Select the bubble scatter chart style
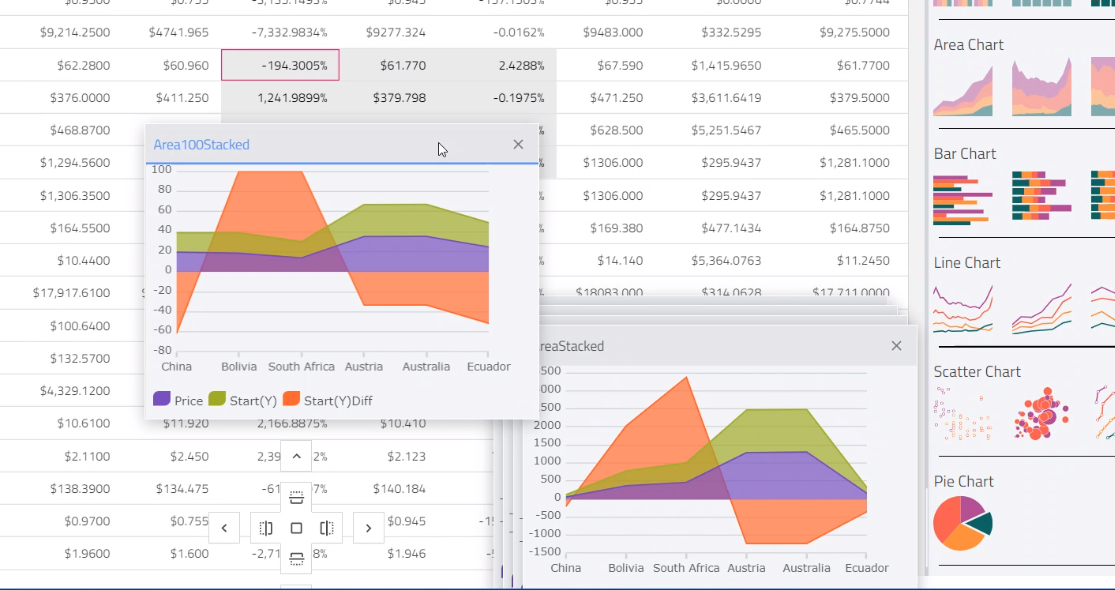The image size is (1115, 590). point(1040,413)
